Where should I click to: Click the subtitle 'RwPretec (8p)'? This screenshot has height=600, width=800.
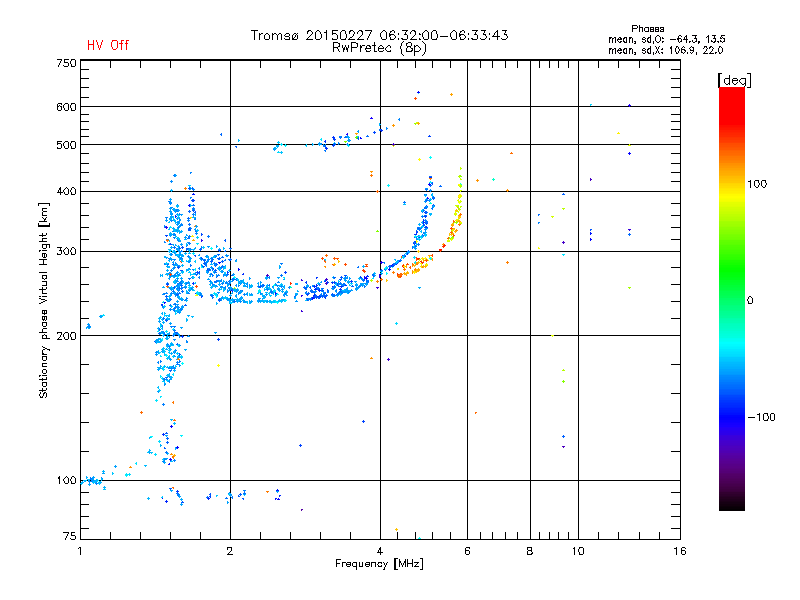click(379, 48)
